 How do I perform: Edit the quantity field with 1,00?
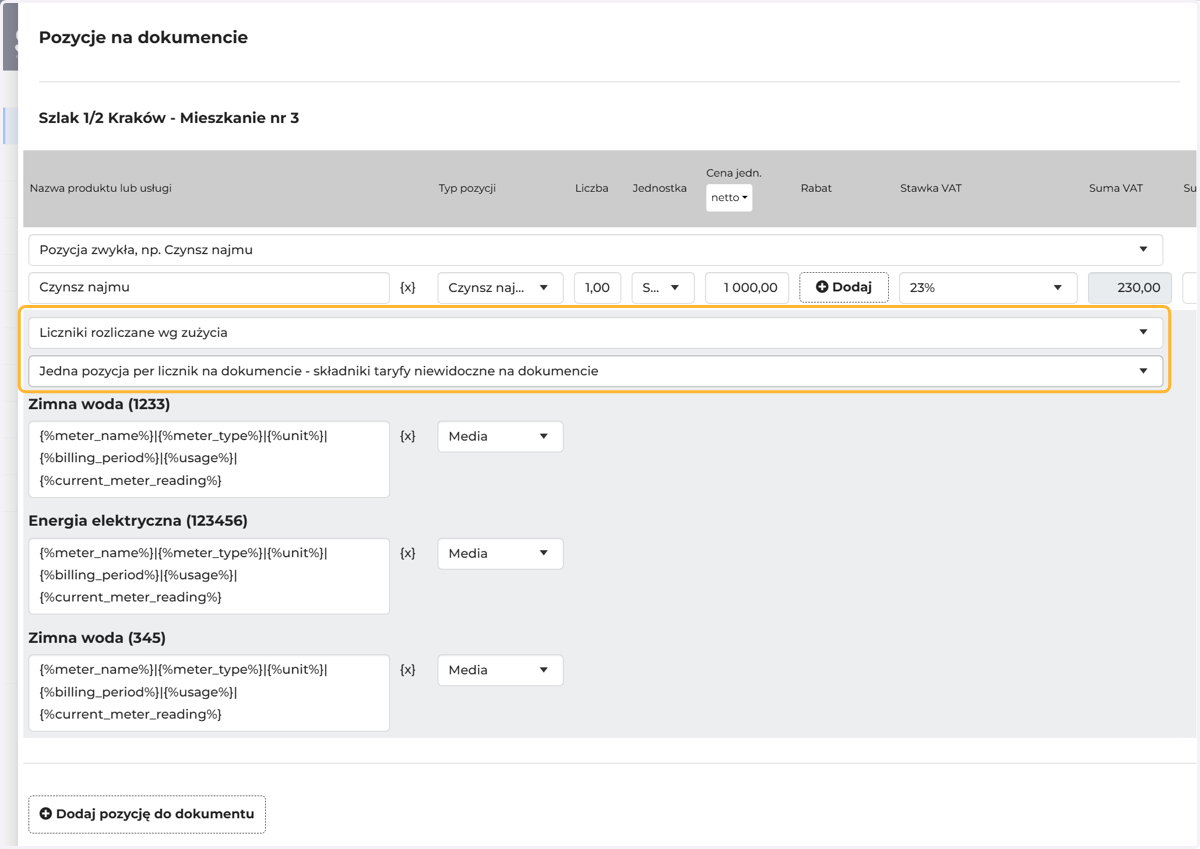tap(597, 287)
